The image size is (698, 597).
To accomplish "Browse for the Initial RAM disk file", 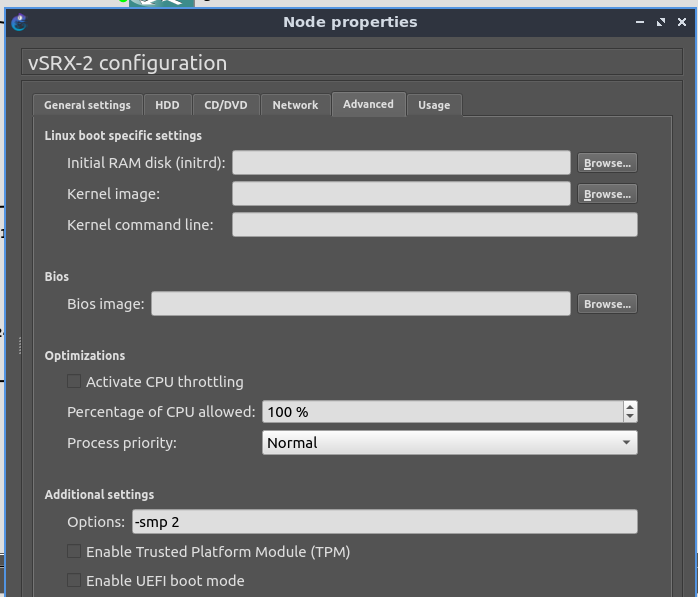I will 607,163.
